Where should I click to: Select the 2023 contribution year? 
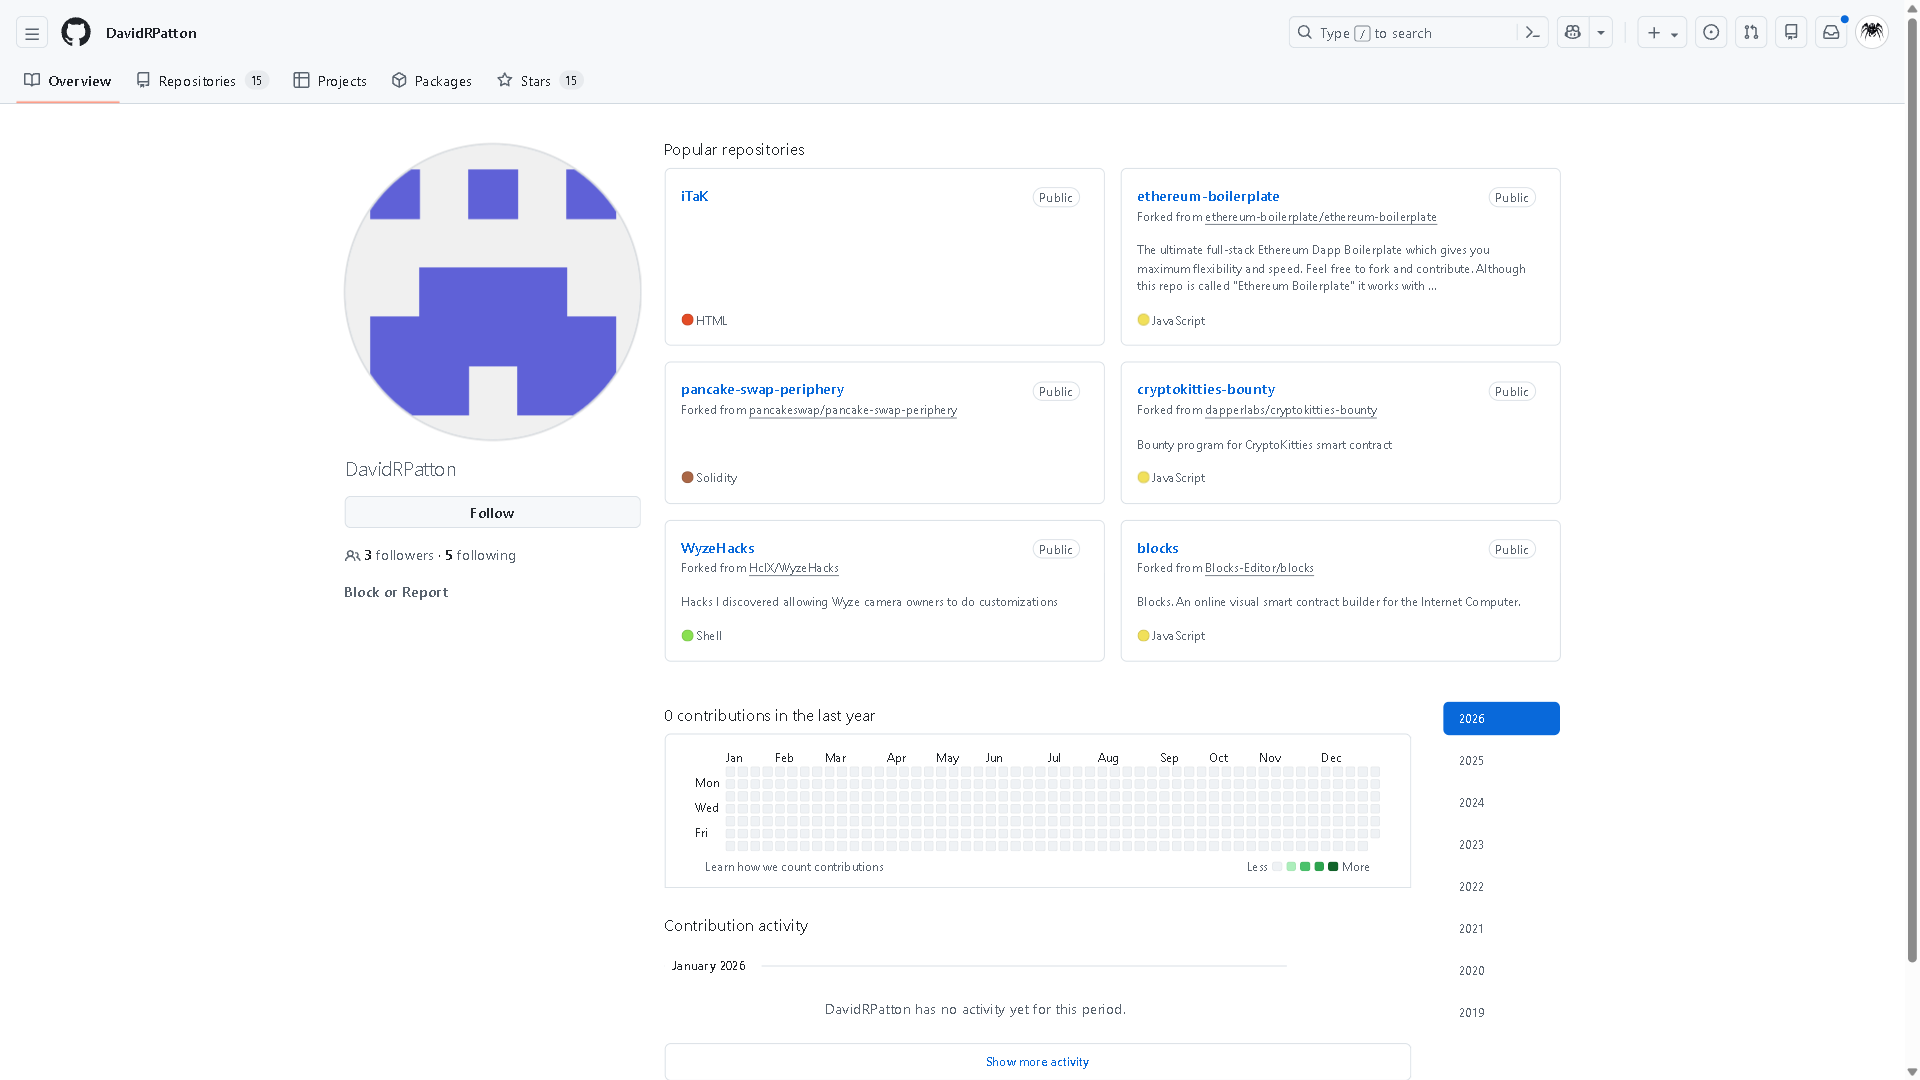click(x=1471, y=845)
